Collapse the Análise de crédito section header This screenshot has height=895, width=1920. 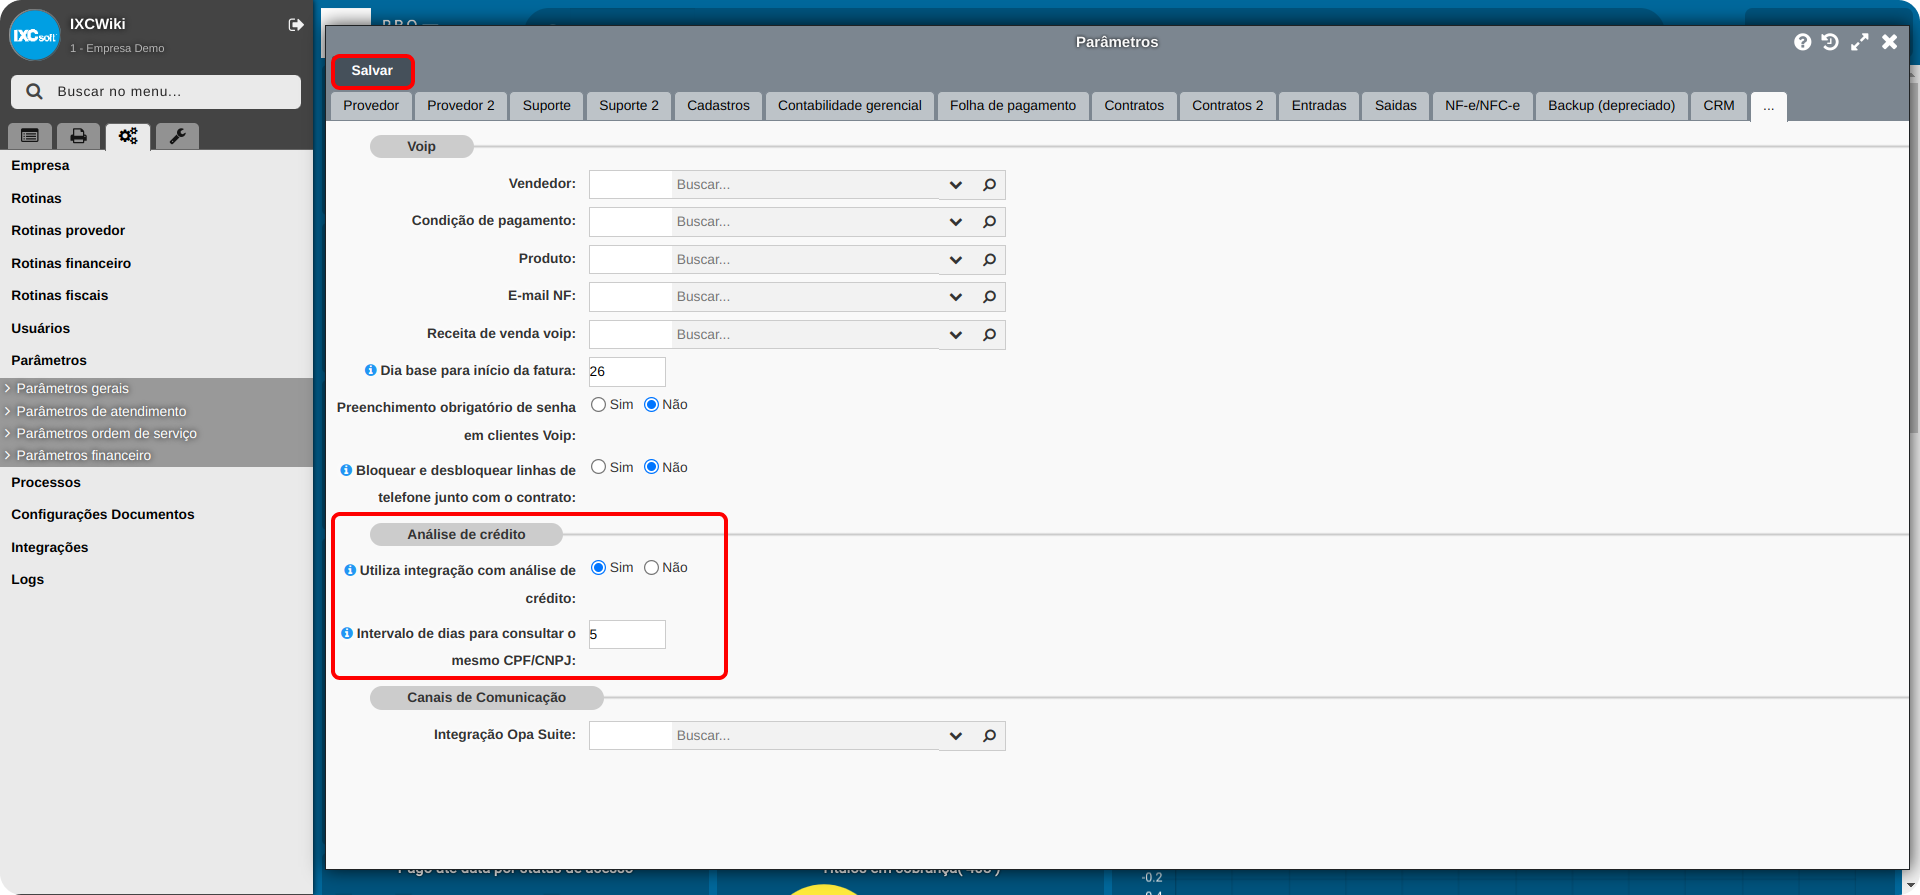coord(466,535)
